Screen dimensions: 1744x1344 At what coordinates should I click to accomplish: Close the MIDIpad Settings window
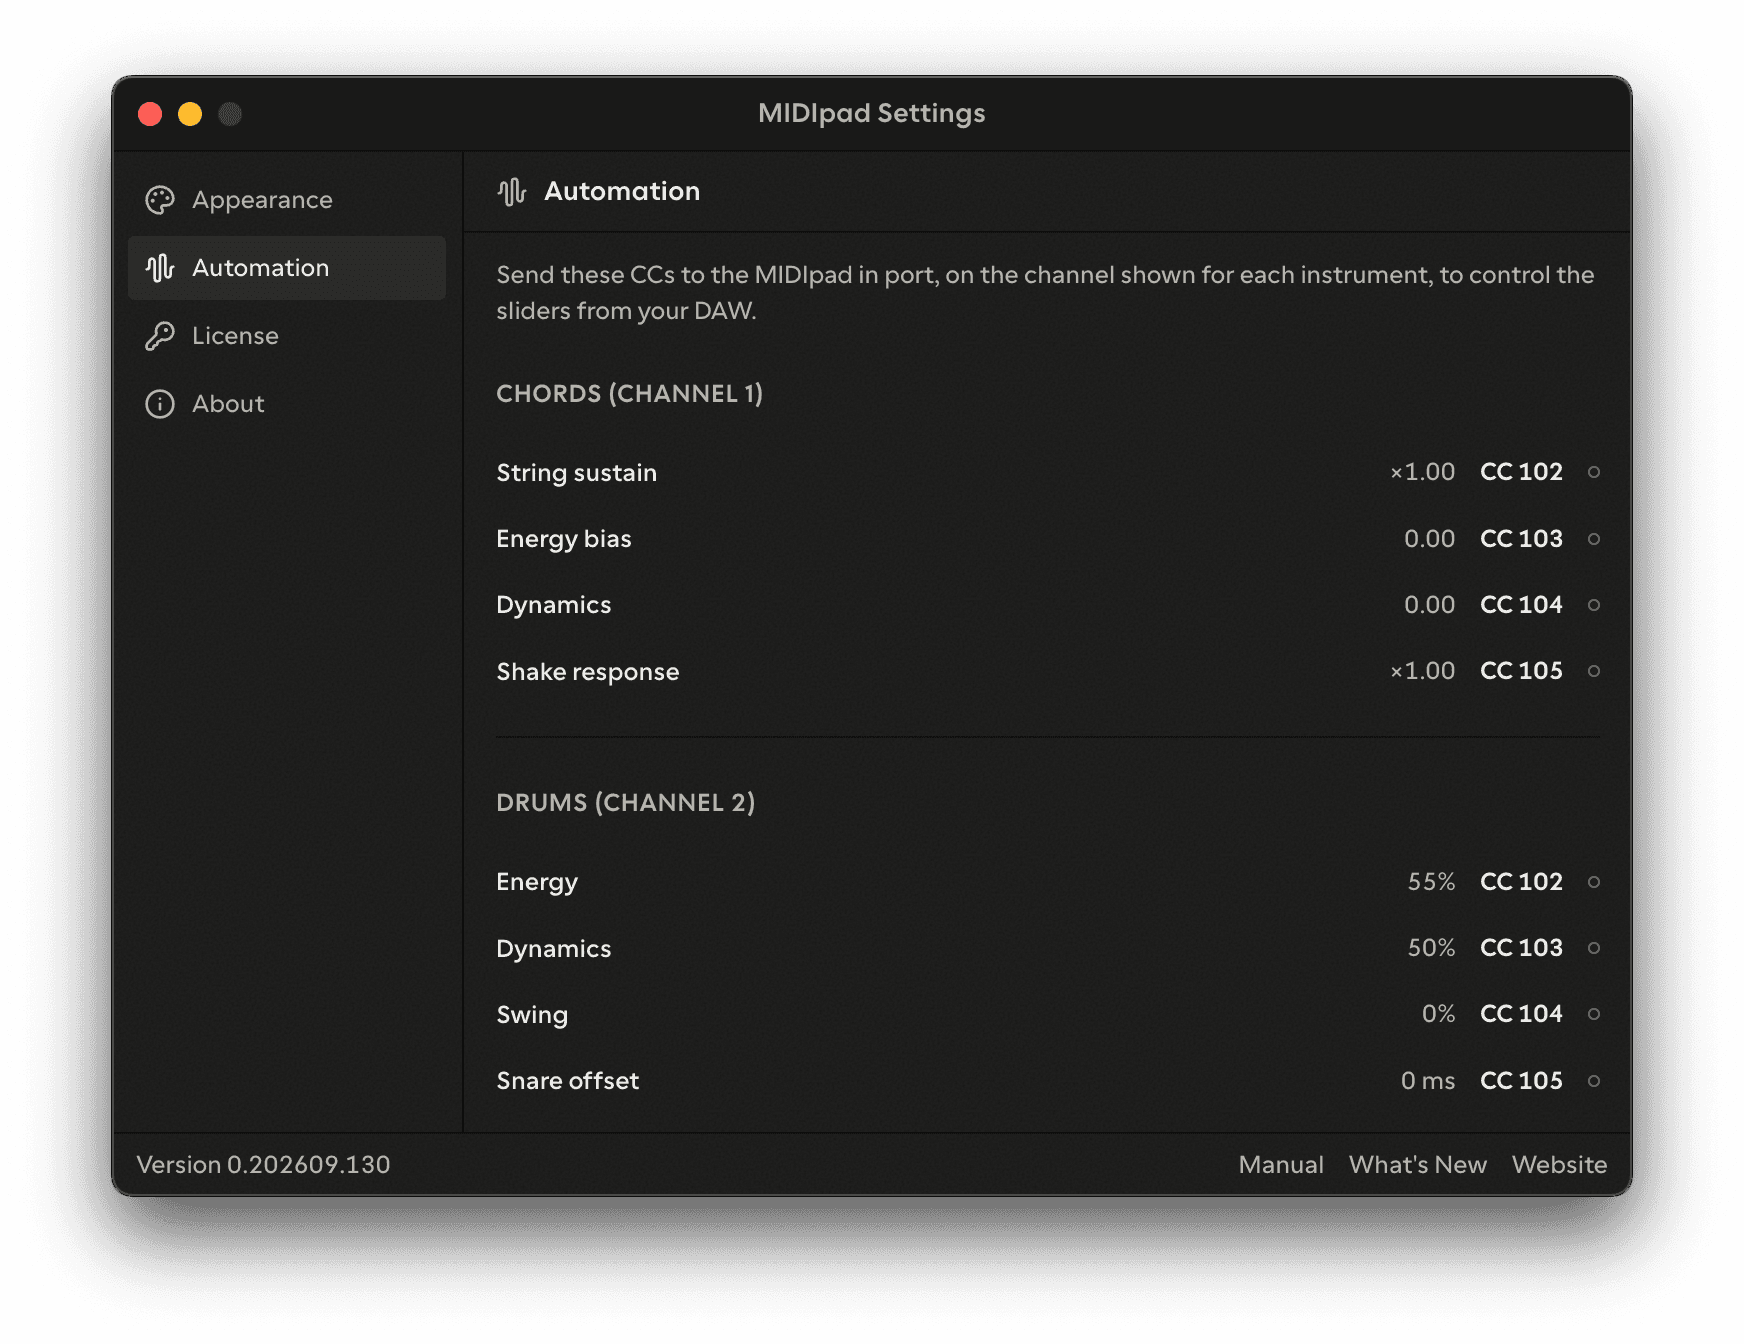(150, 114)
